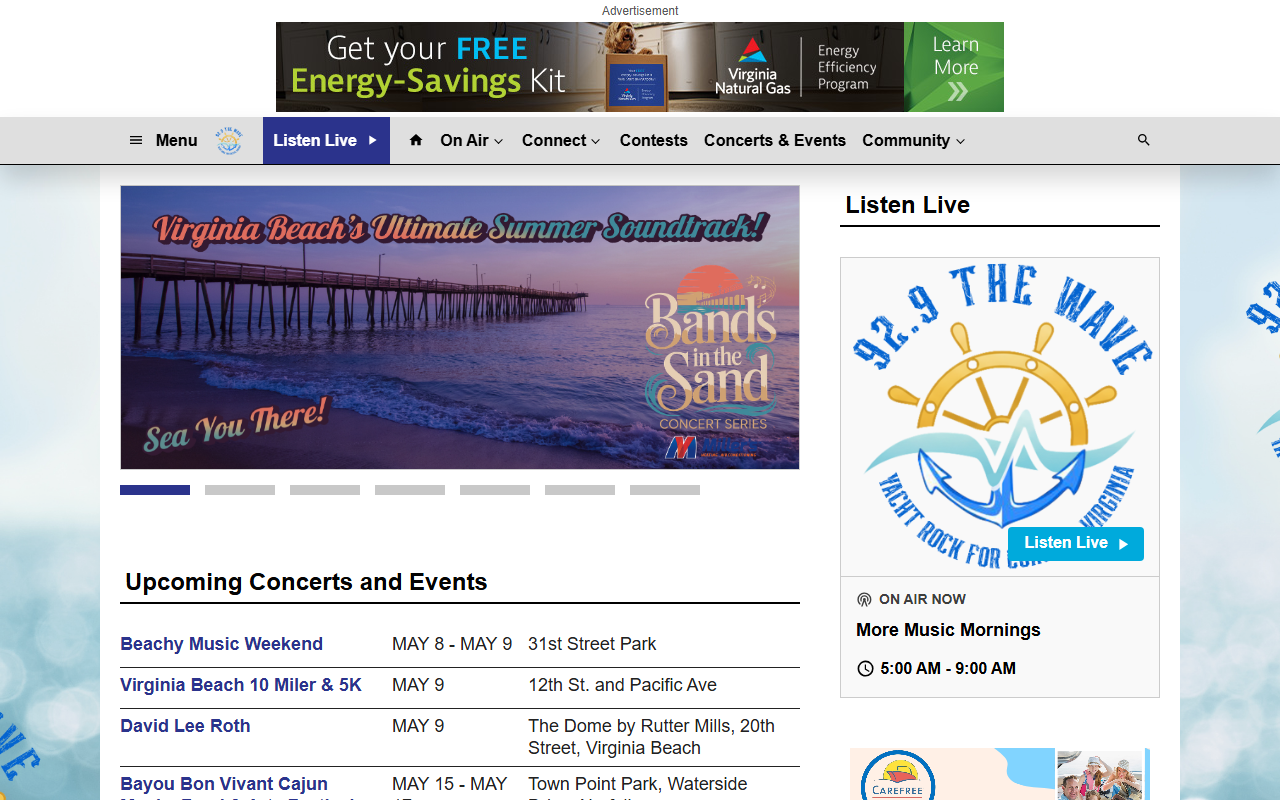This screenshot has width=1280, height=800.
Task: Click the On Air Now podcast icon
Action: [864, 599]
